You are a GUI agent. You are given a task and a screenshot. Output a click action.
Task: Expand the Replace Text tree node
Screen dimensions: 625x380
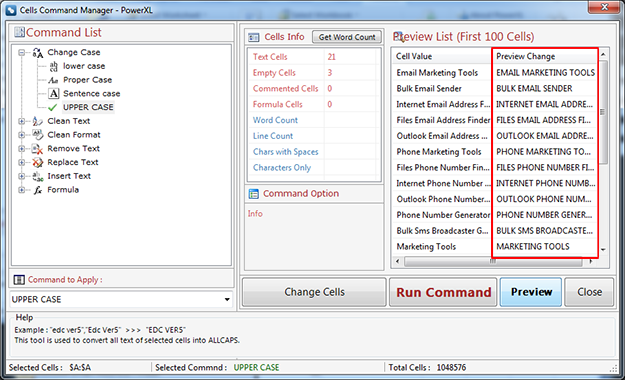click(x=22, y=162)
